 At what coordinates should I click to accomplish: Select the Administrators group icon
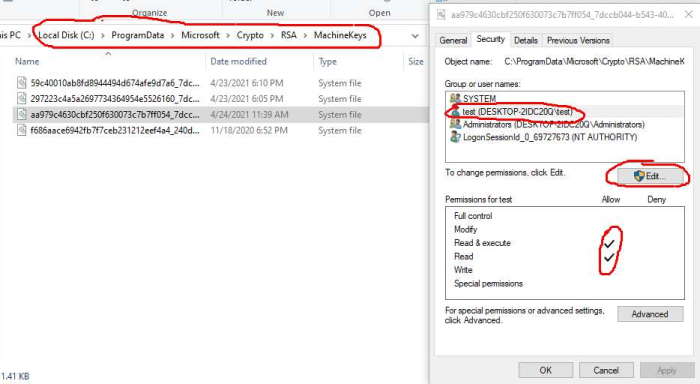pyautogui.click(x=455, y=124)
